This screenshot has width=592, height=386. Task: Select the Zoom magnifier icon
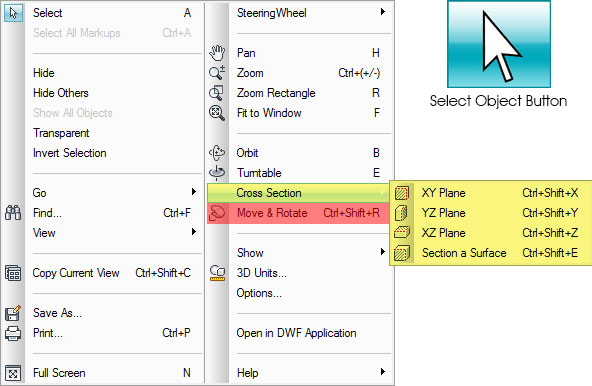[217, 73]
